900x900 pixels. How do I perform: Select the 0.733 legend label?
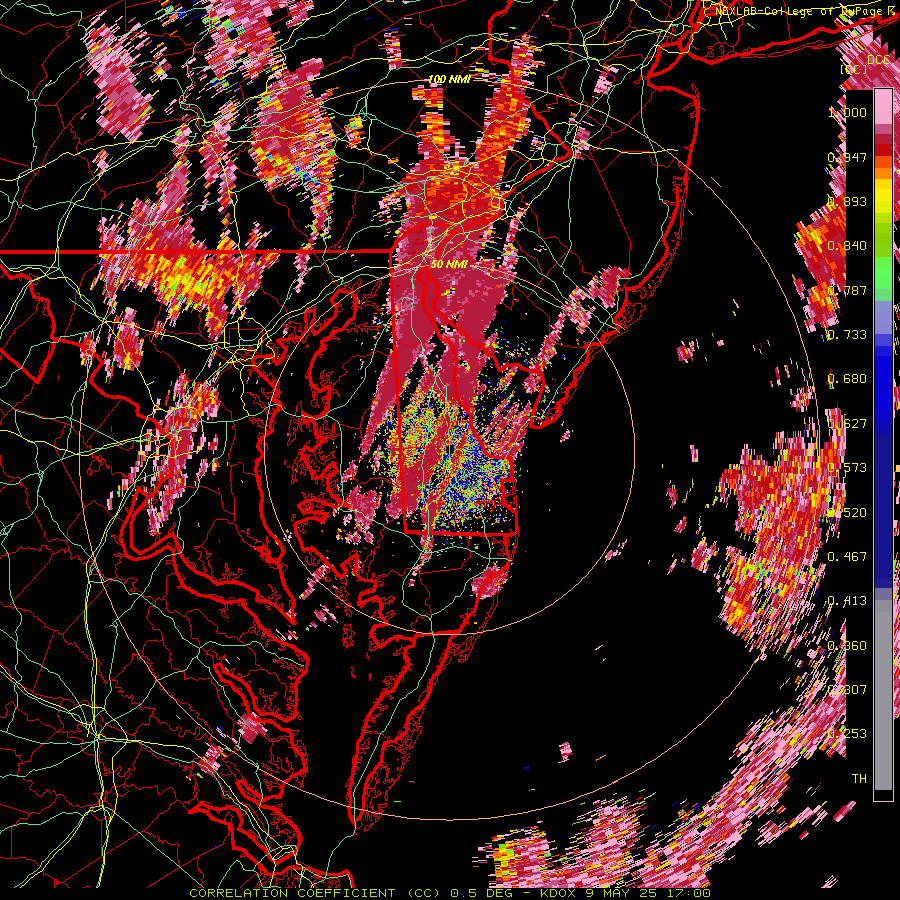click(847, 334)
